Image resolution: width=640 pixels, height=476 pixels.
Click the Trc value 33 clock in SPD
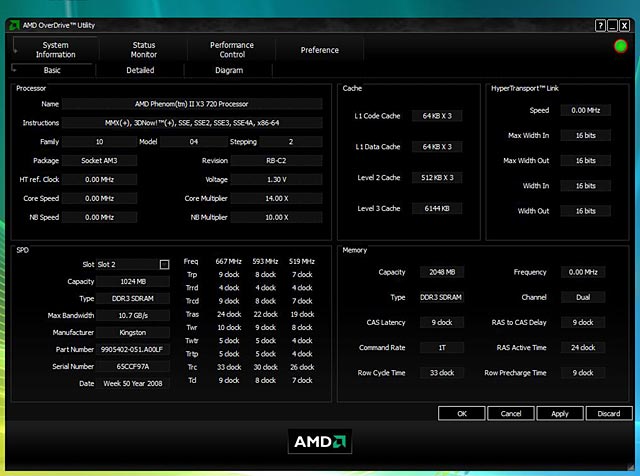[229, 367]
